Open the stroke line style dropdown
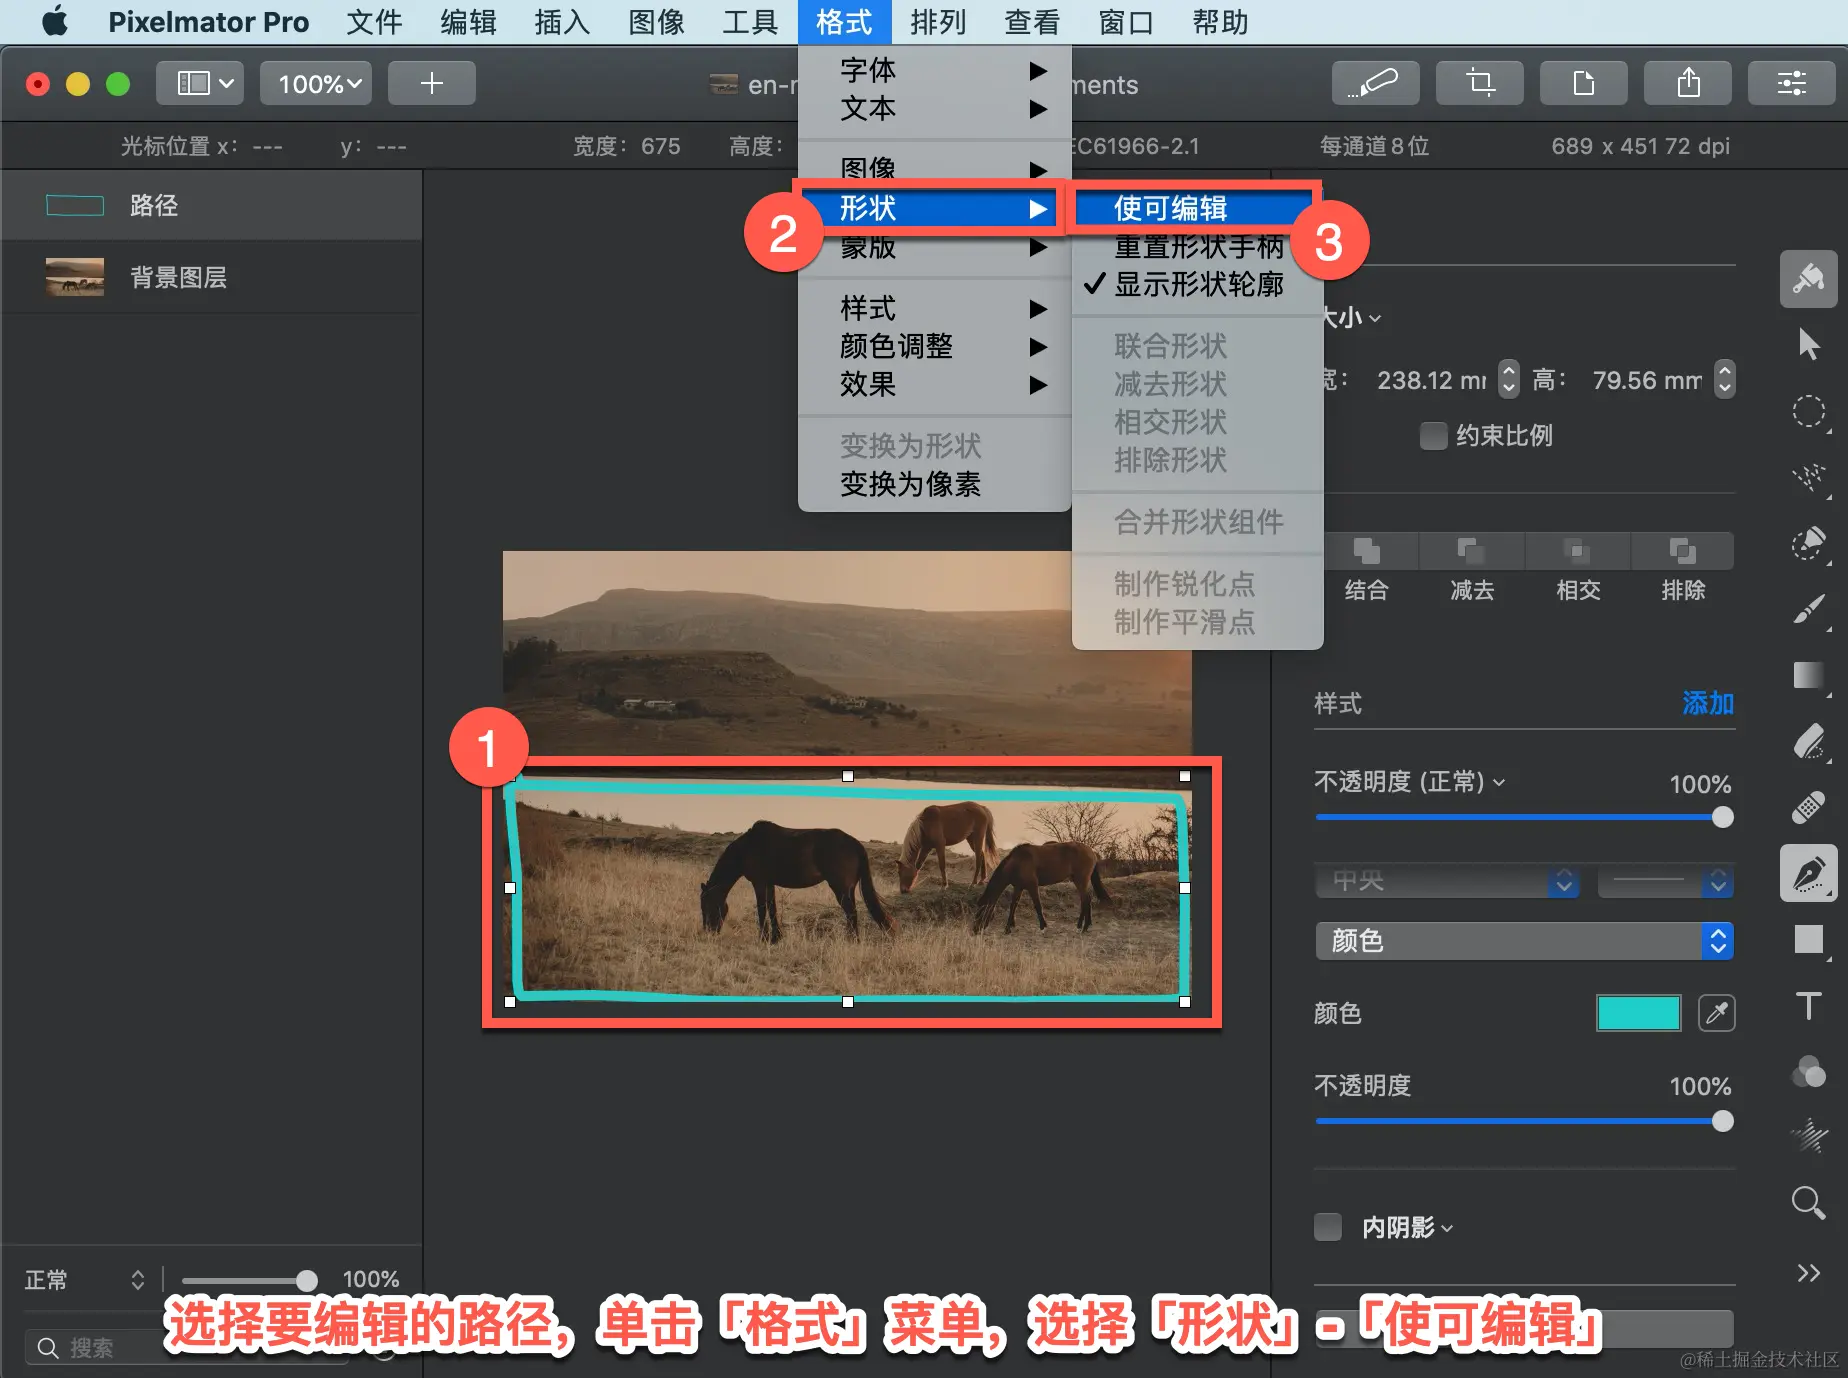 tap(1665, 881)
